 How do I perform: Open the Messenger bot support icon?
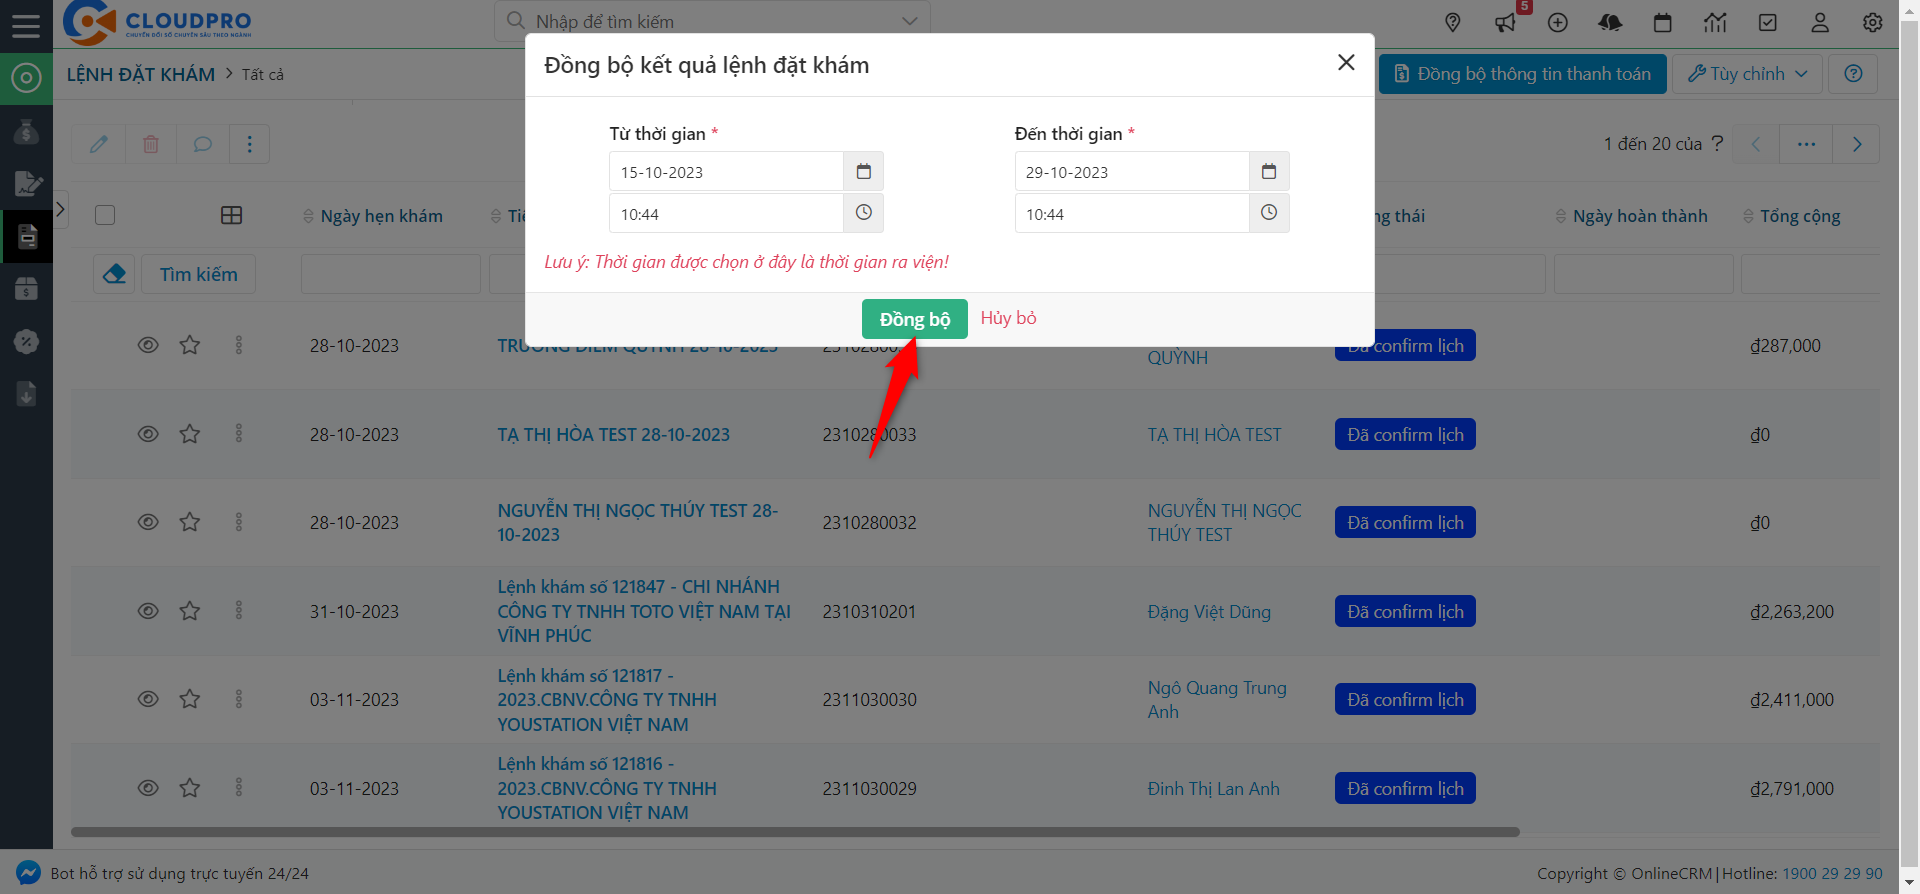[x=28, y=873]
